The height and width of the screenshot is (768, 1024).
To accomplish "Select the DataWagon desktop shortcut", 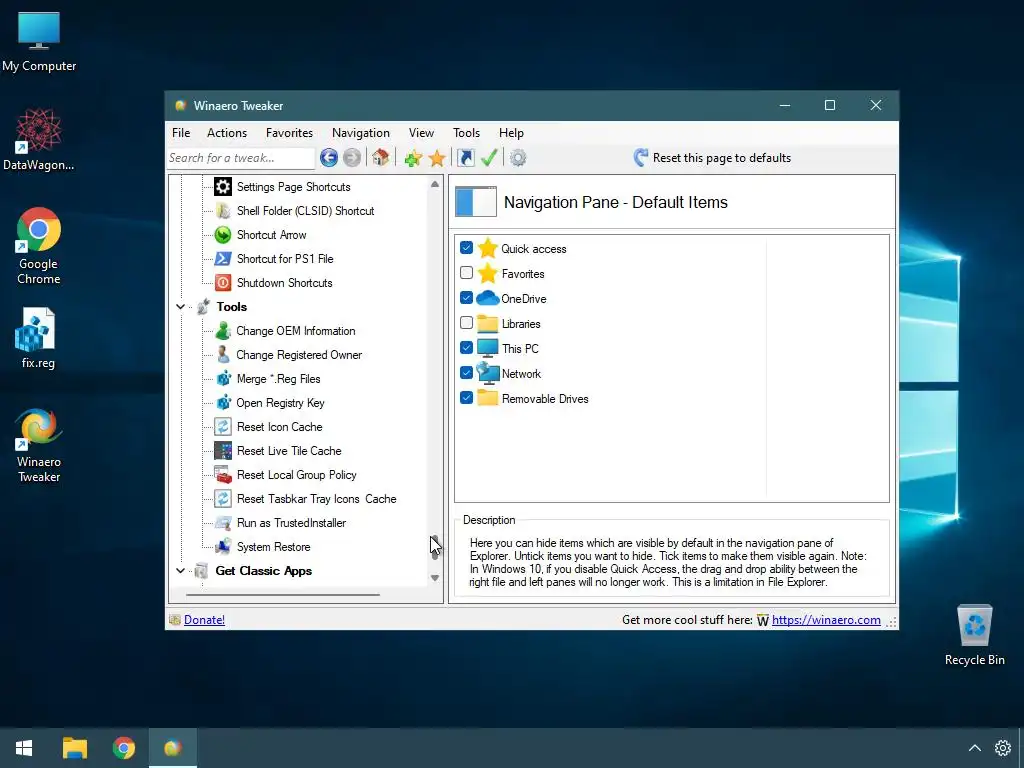I will click(x=39, y=140).
